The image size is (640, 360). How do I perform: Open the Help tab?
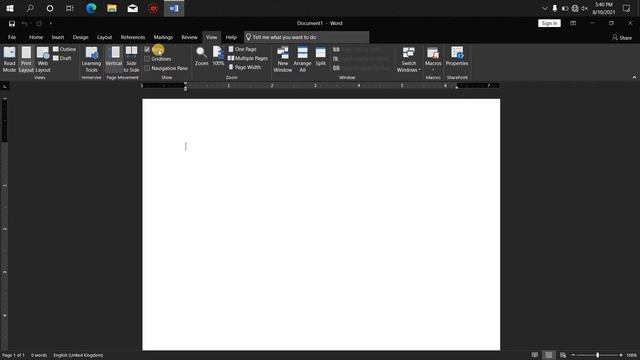point(231,37)
